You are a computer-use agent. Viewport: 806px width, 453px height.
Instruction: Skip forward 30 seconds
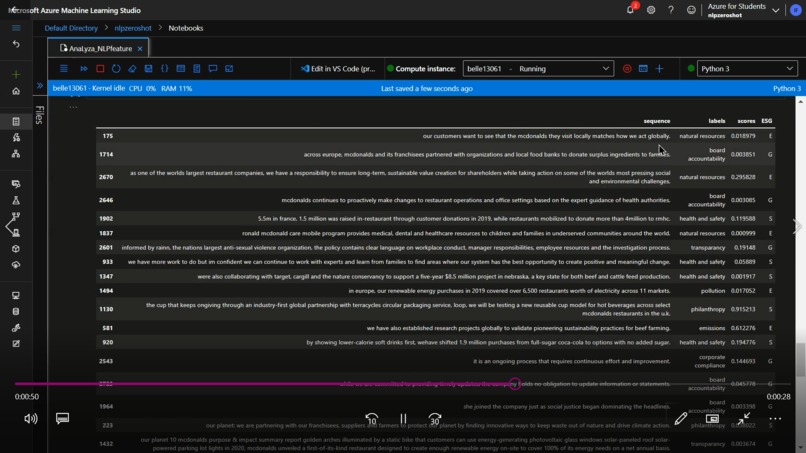(435, 419)
